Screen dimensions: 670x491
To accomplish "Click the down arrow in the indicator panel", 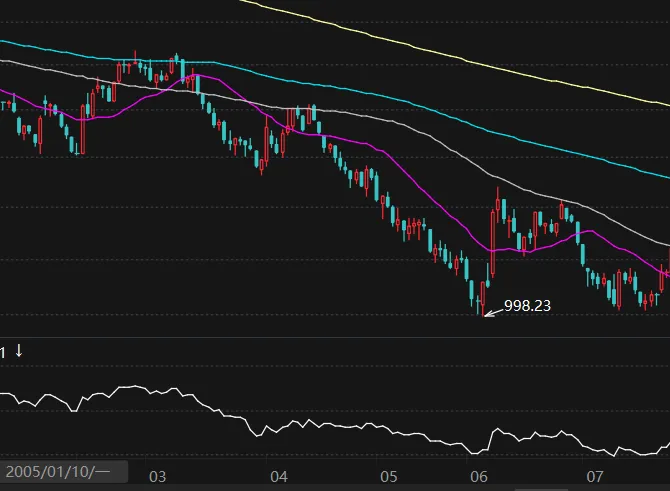I will (x=18, y=351).
